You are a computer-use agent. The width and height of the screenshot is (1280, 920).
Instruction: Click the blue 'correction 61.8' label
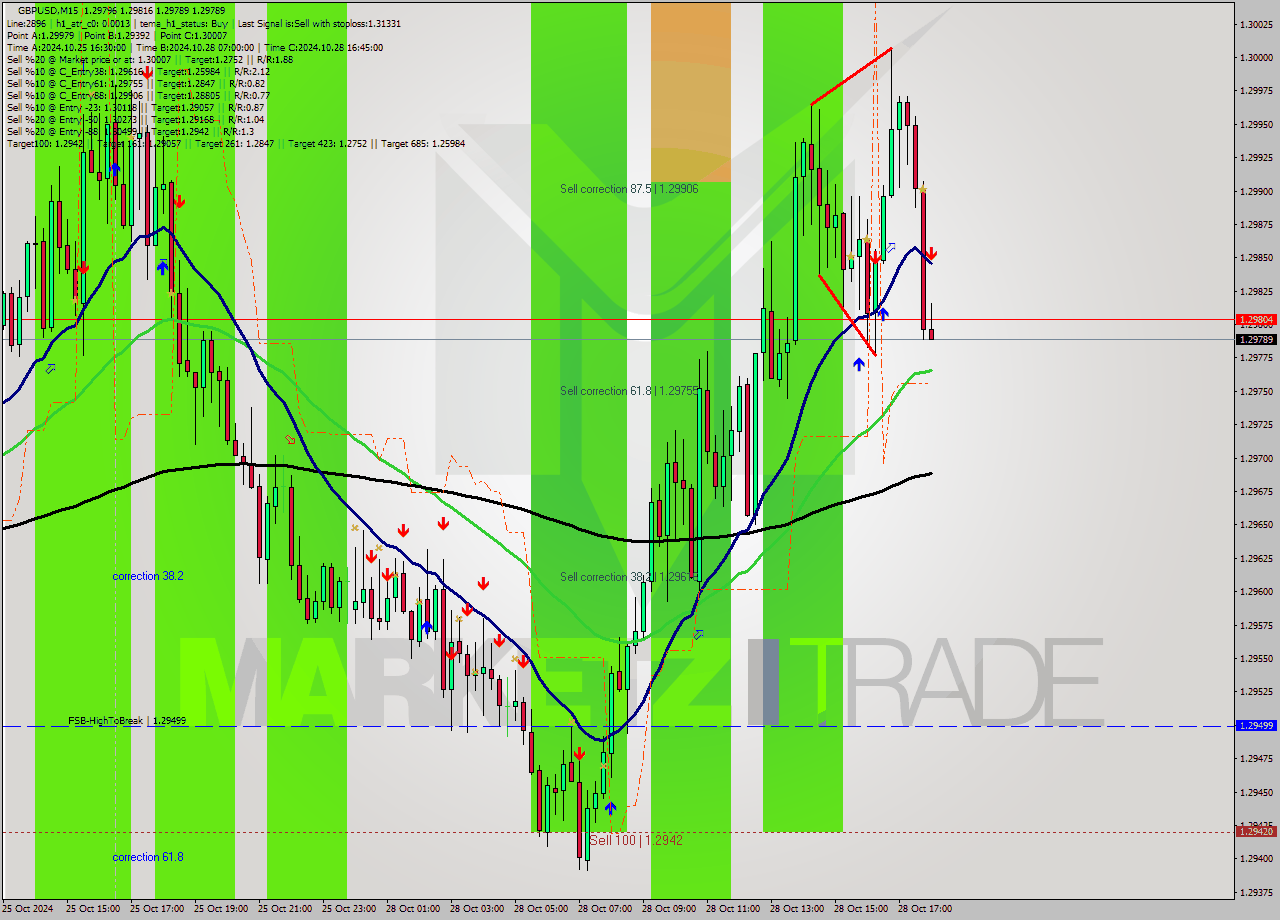pyautogui.click(x=148, y=857)
